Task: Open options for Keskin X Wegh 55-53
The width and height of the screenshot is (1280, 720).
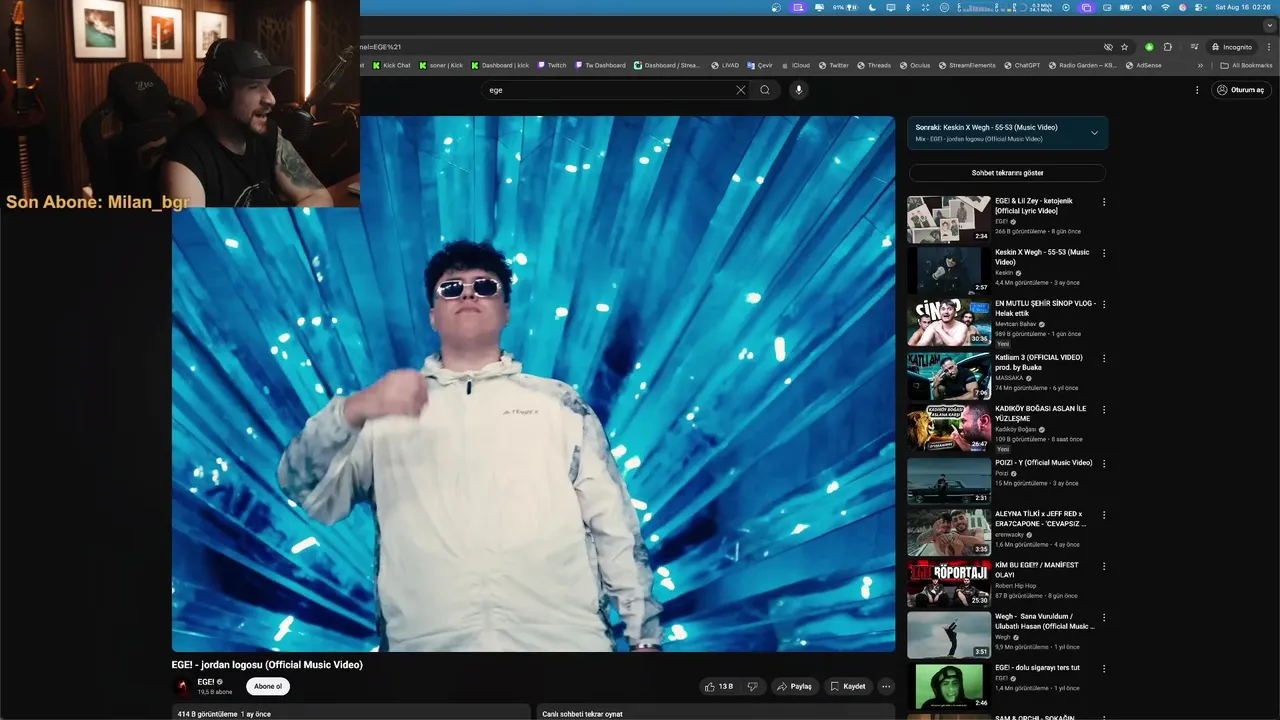Action: coord(1104,253)
